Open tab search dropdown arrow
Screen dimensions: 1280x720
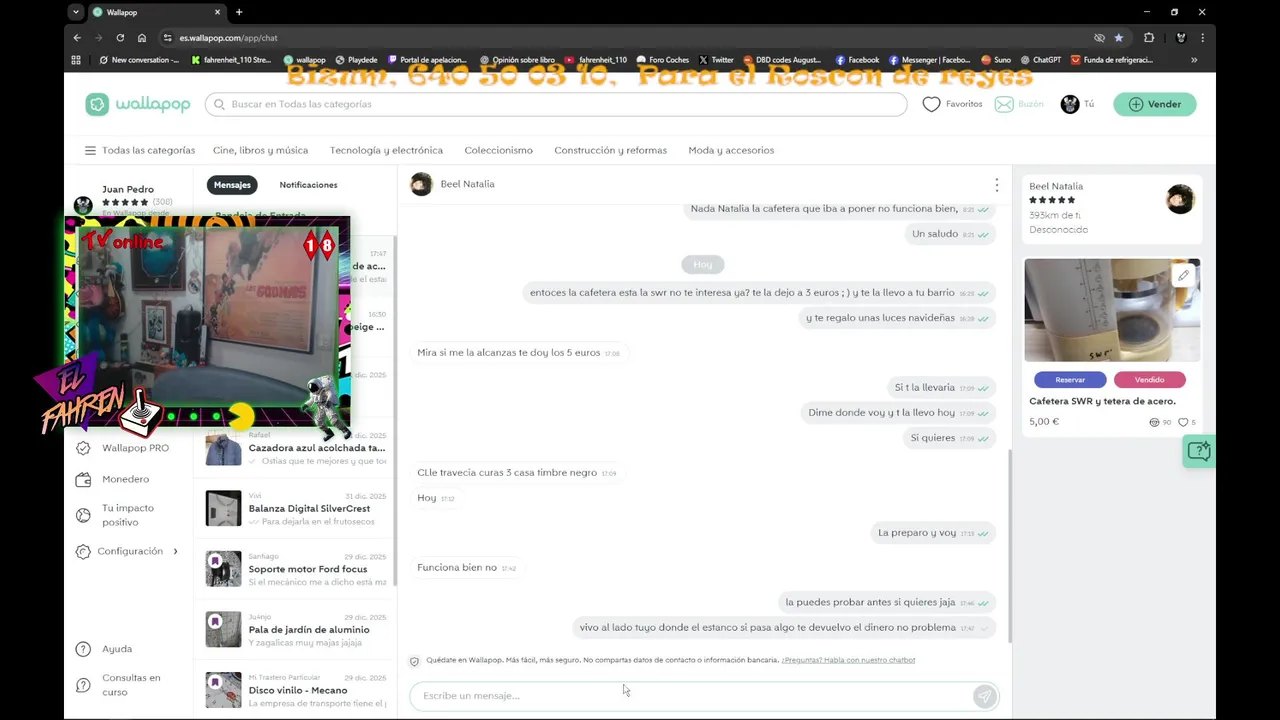coord(76,12)
